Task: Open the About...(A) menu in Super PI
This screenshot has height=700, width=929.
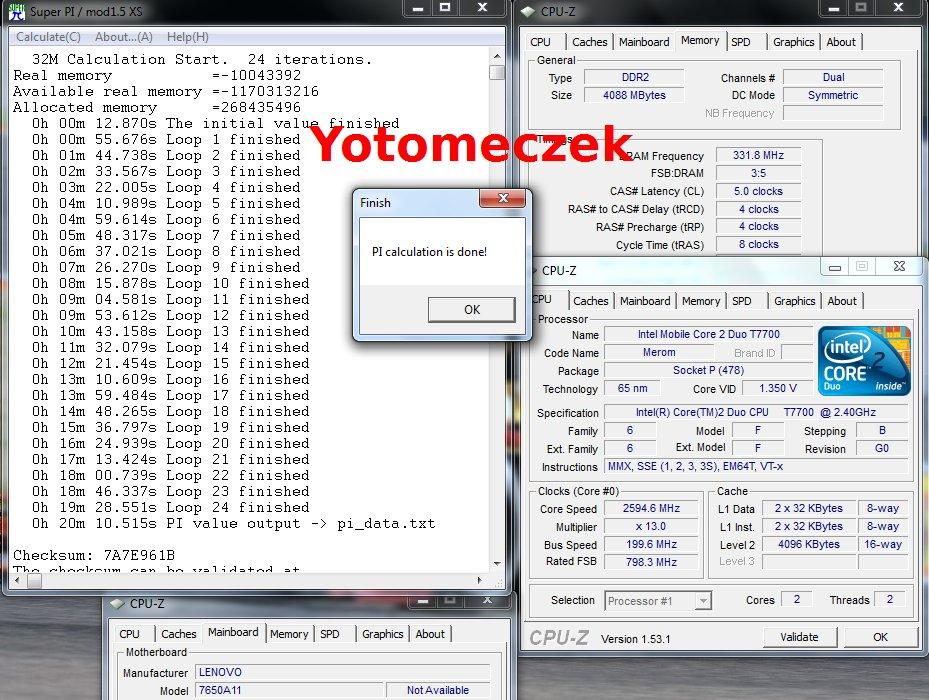Action: [x=124, y=37]
